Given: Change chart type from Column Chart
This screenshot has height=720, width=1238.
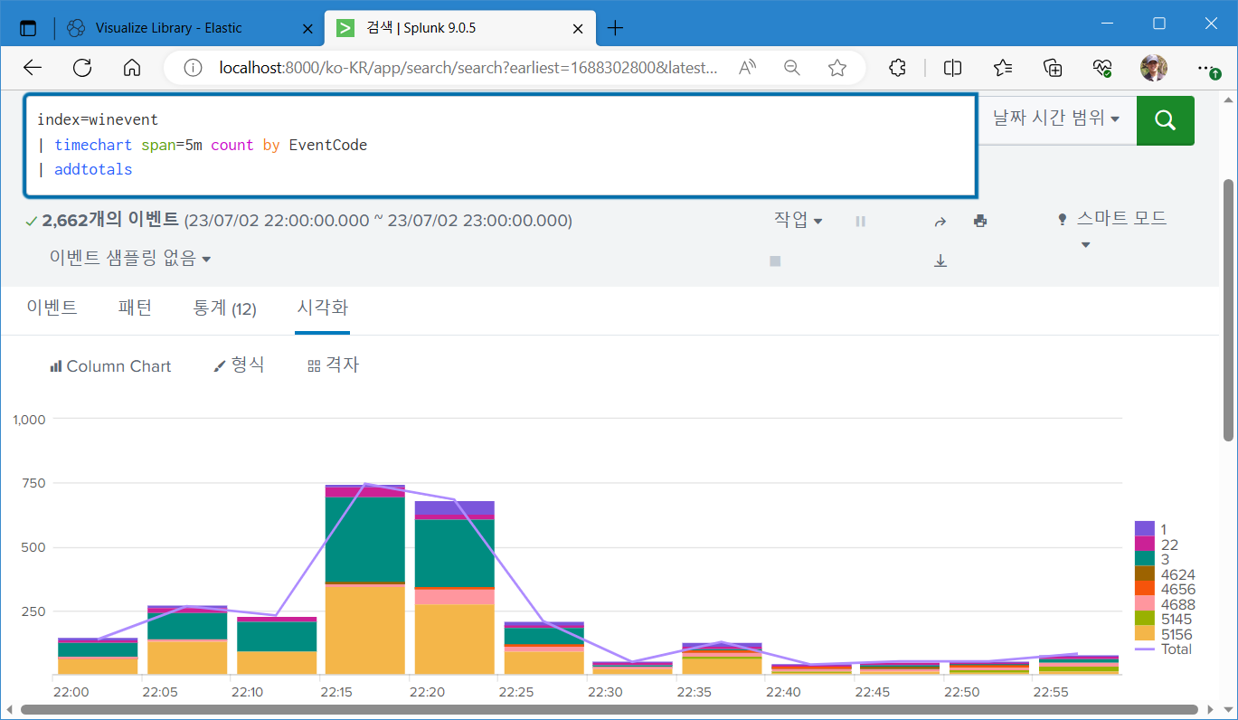Looking at the screenshot, I should (110, 366).
